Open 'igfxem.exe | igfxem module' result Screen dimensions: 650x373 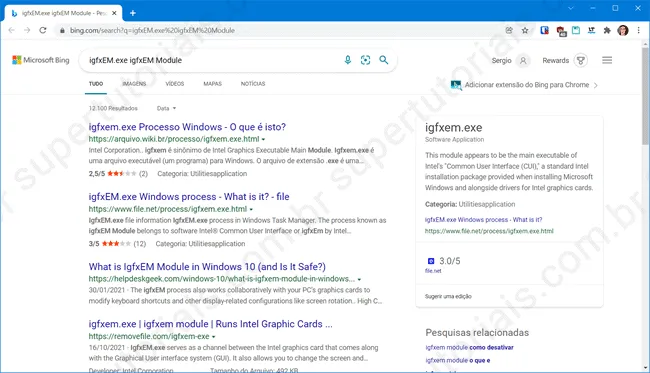210,324
